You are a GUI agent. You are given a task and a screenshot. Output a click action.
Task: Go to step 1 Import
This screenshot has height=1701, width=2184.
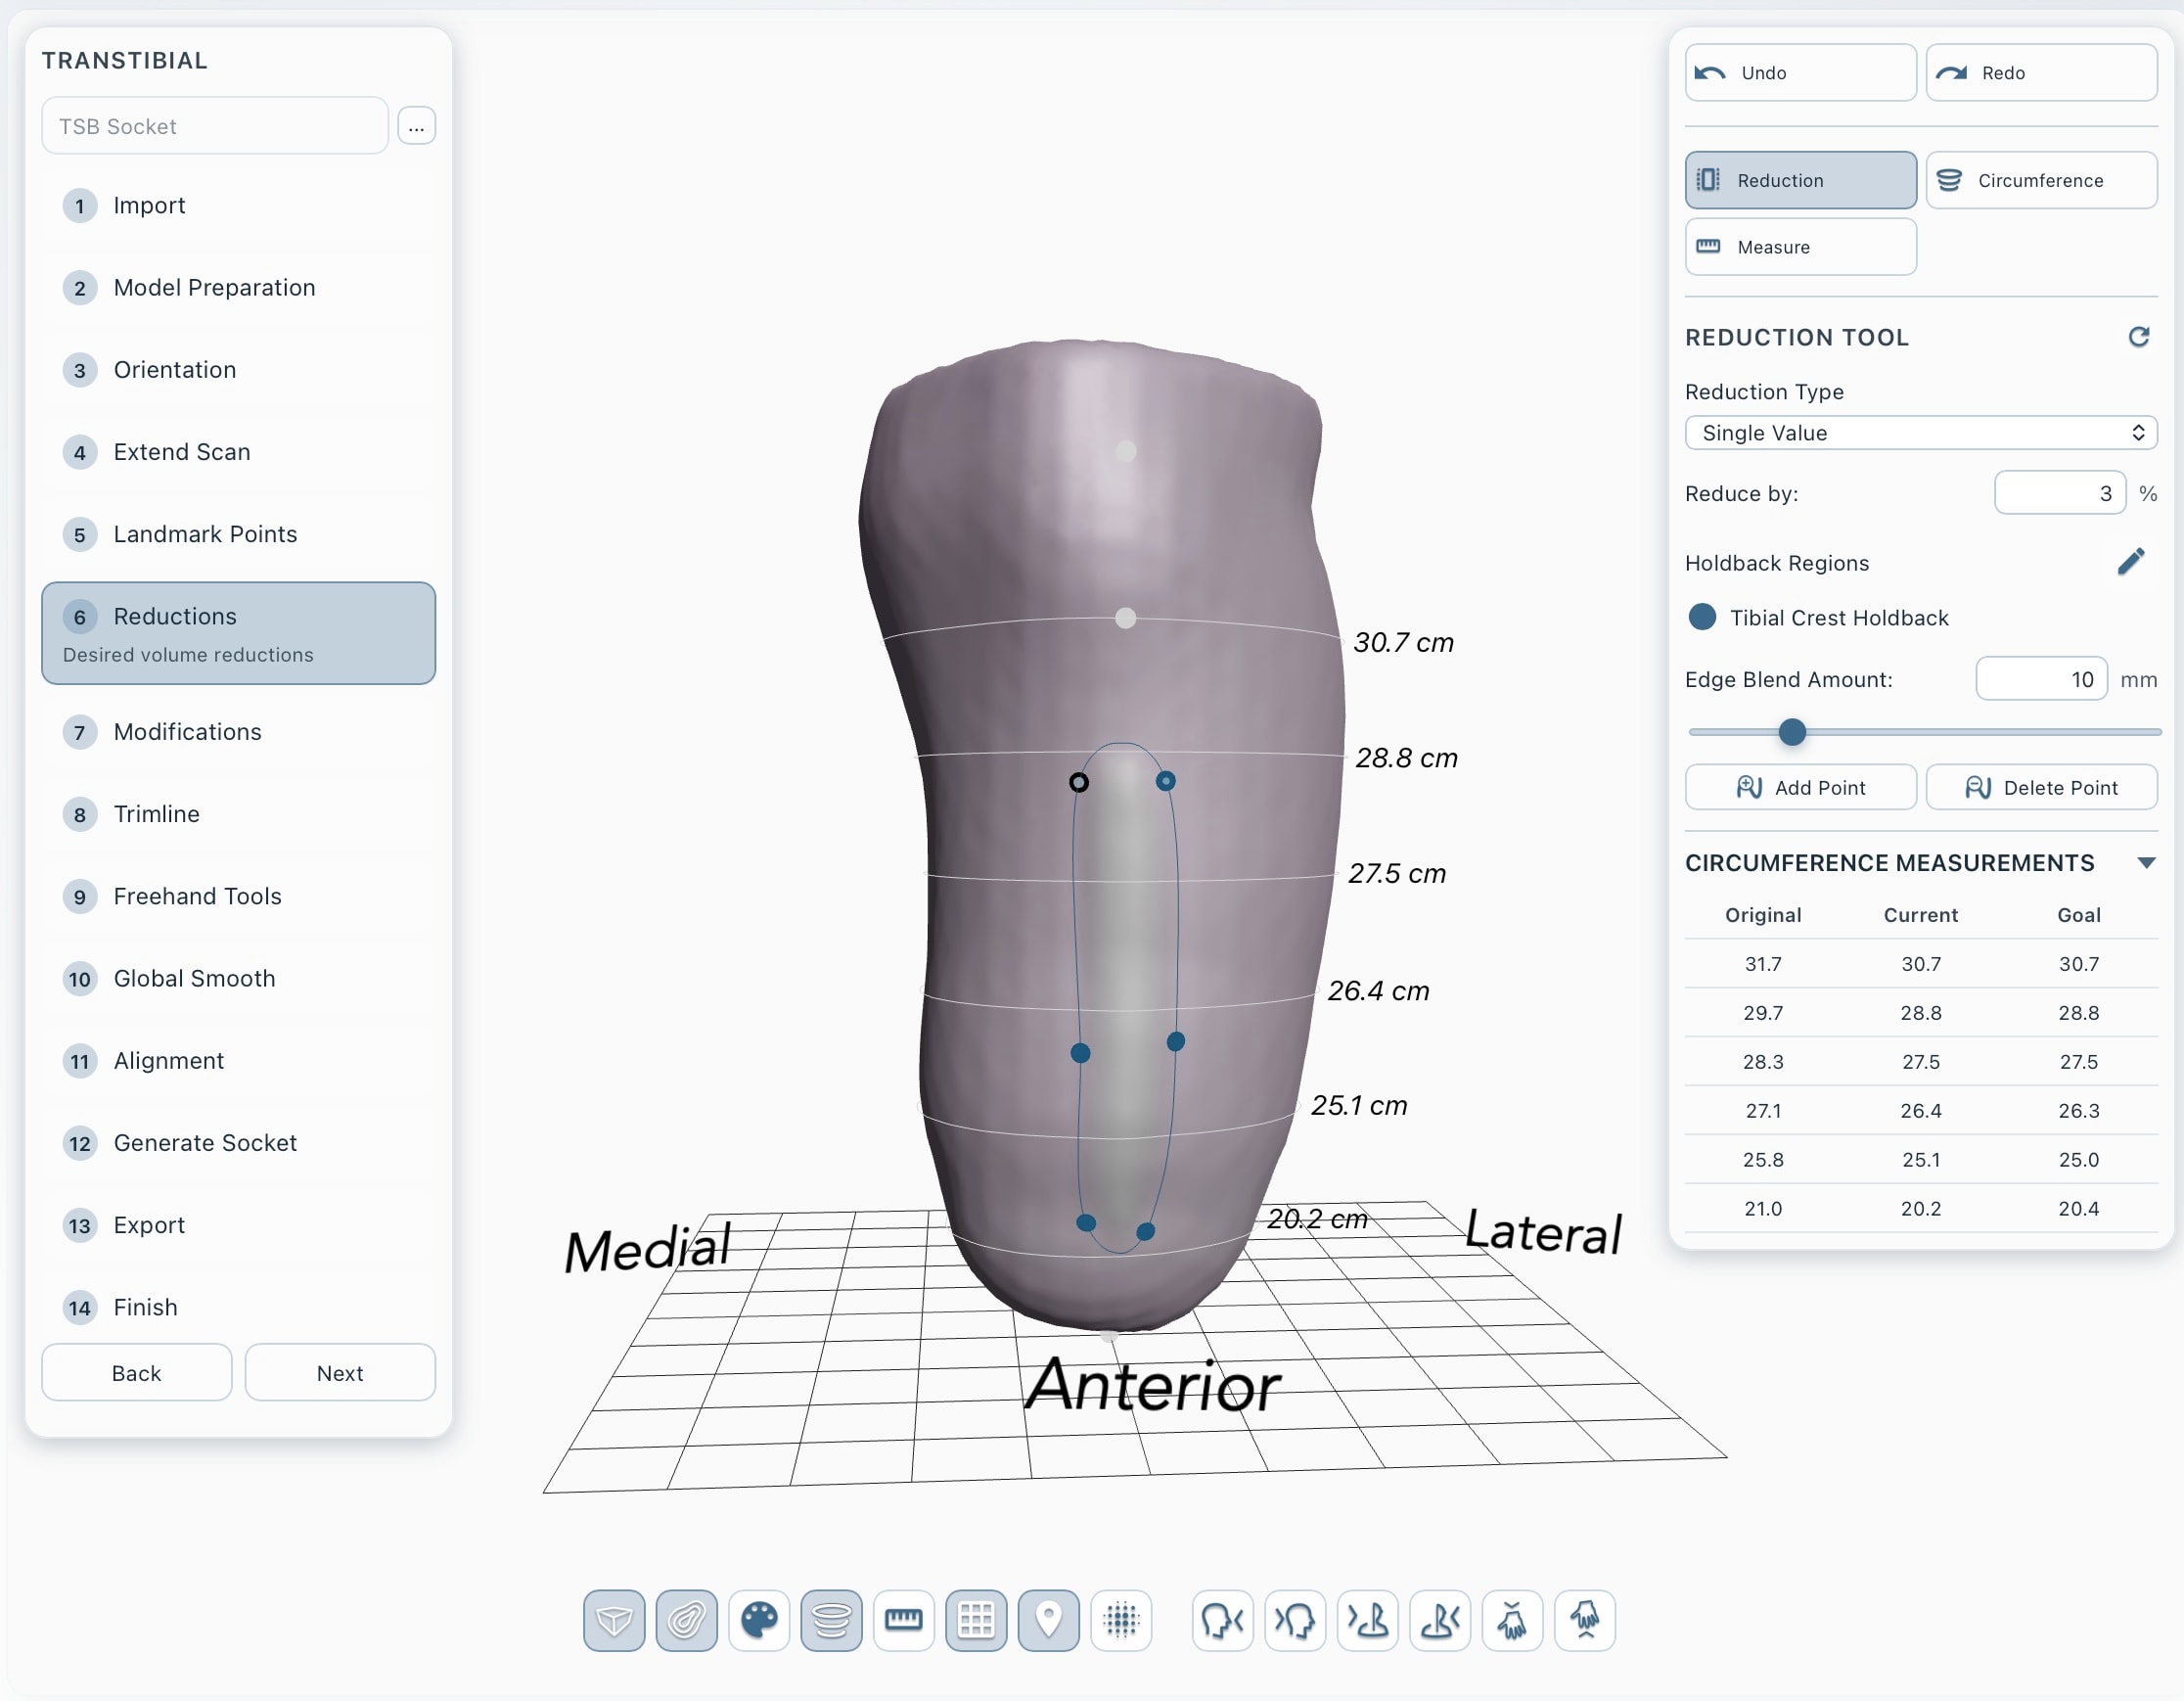click(238, 206)
